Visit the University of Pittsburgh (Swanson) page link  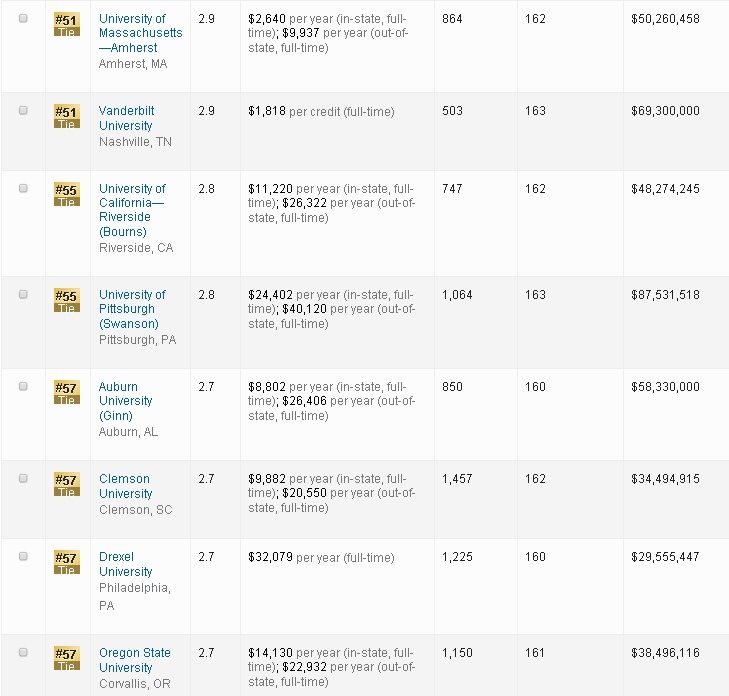pos(132,309)
